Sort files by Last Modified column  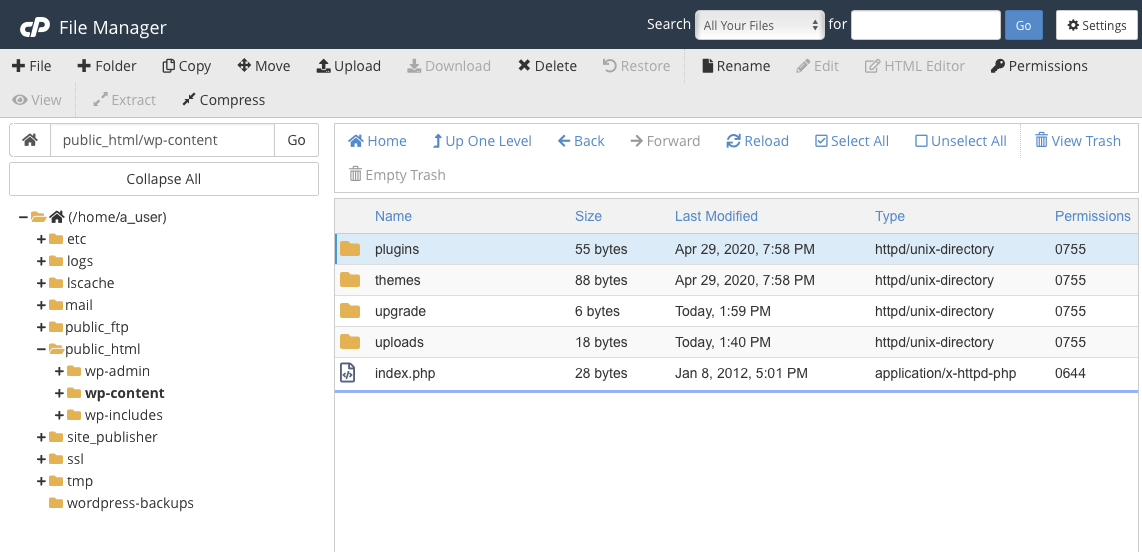[716, 216]
